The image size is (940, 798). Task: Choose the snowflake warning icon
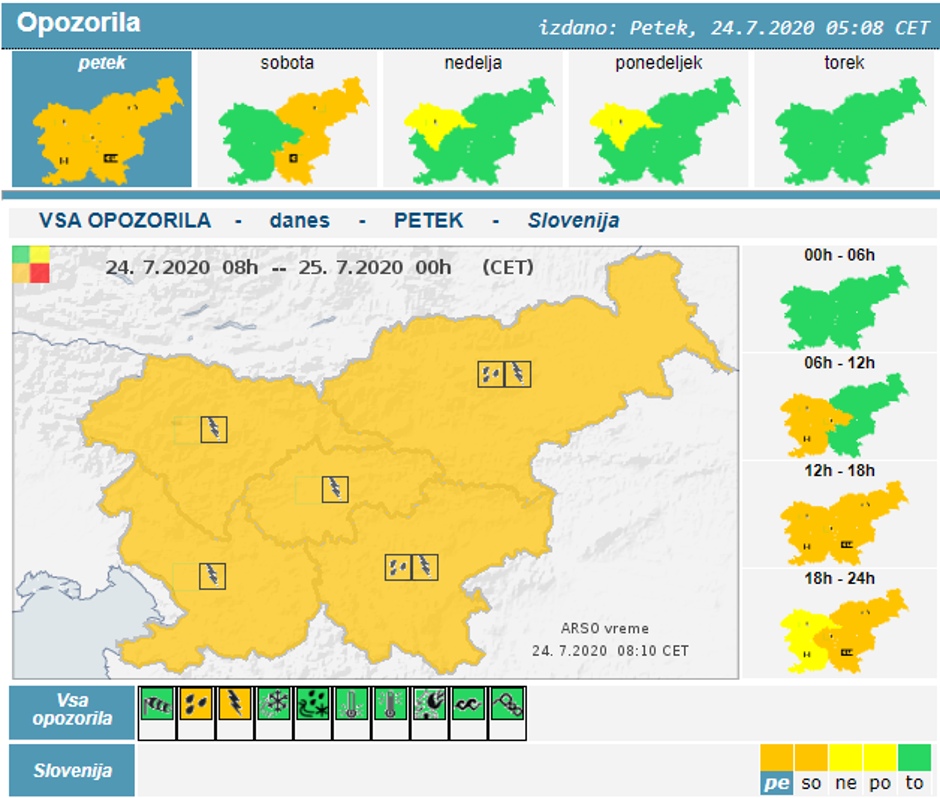tap(273, 703)
